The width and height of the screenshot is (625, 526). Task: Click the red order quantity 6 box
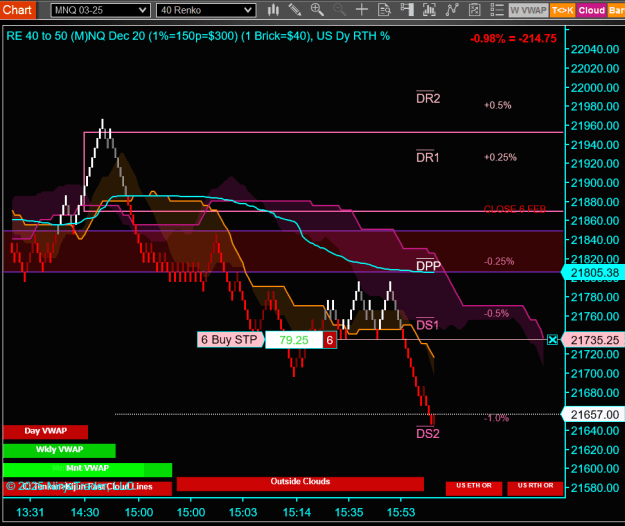pos(330,340)
